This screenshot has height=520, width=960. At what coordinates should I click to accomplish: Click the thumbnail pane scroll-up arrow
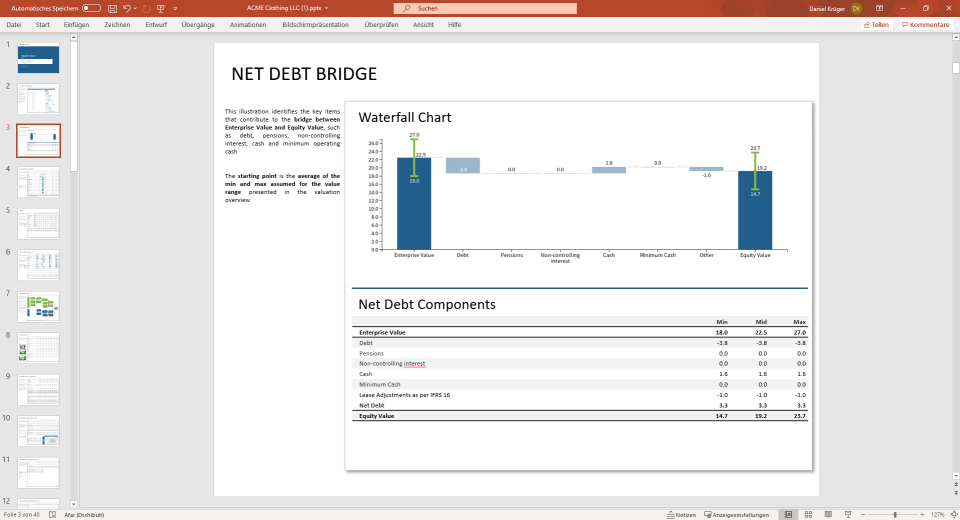(x=73, y=37)
